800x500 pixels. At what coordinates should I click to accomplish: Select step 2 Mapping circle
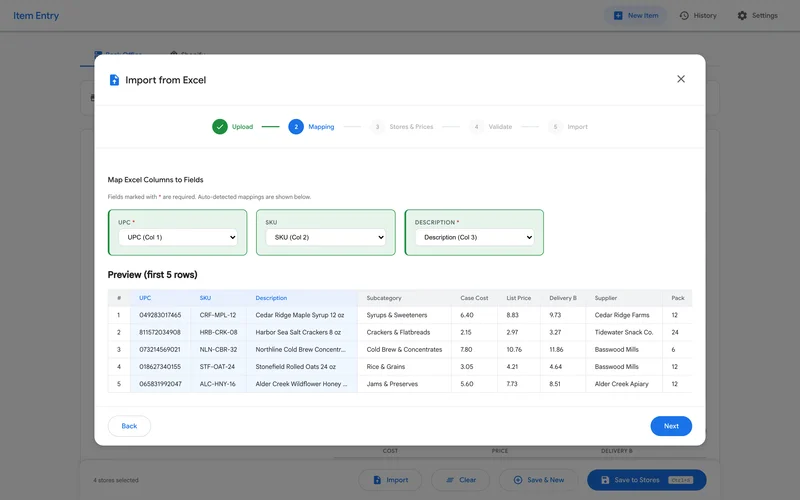[x=296, y=127]
